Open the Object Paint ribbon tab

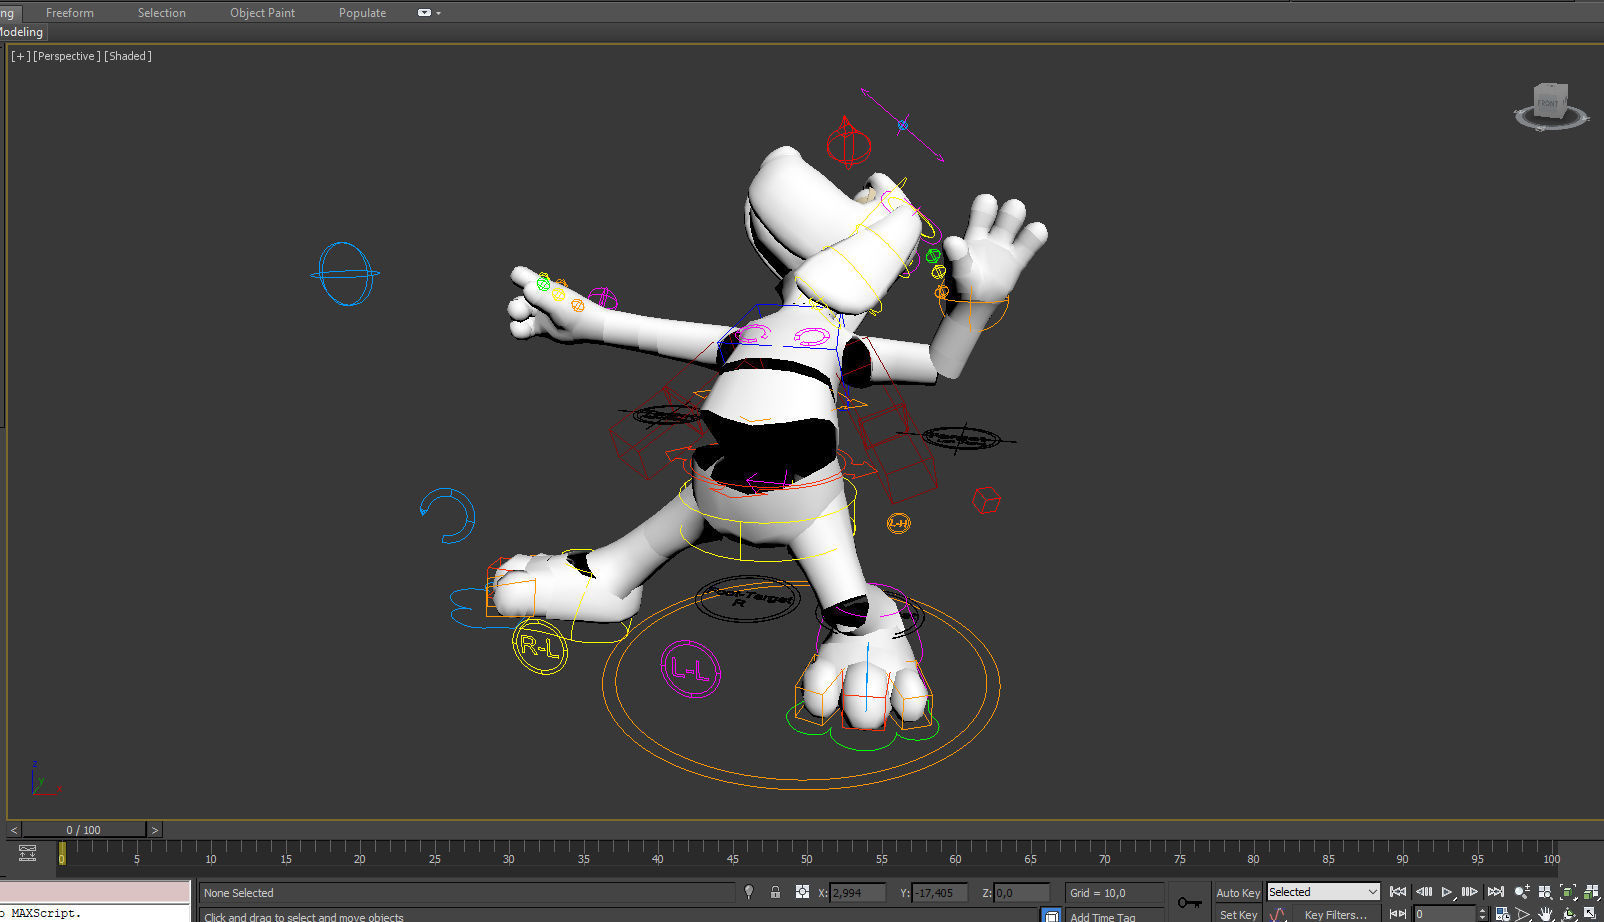(262, 13)
